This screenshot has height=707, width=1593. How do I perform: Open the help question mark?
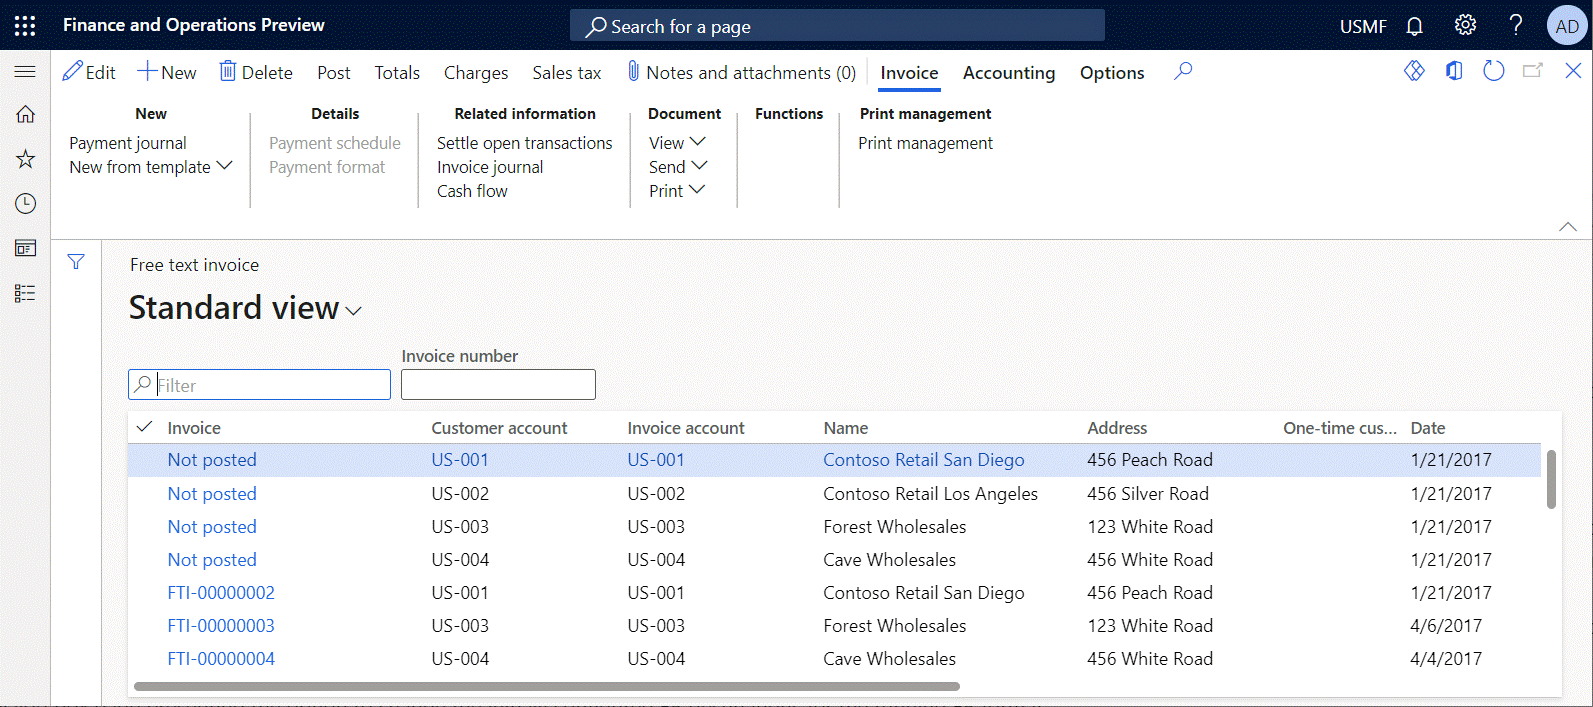pyautogui.click(x=1516, y=25)
